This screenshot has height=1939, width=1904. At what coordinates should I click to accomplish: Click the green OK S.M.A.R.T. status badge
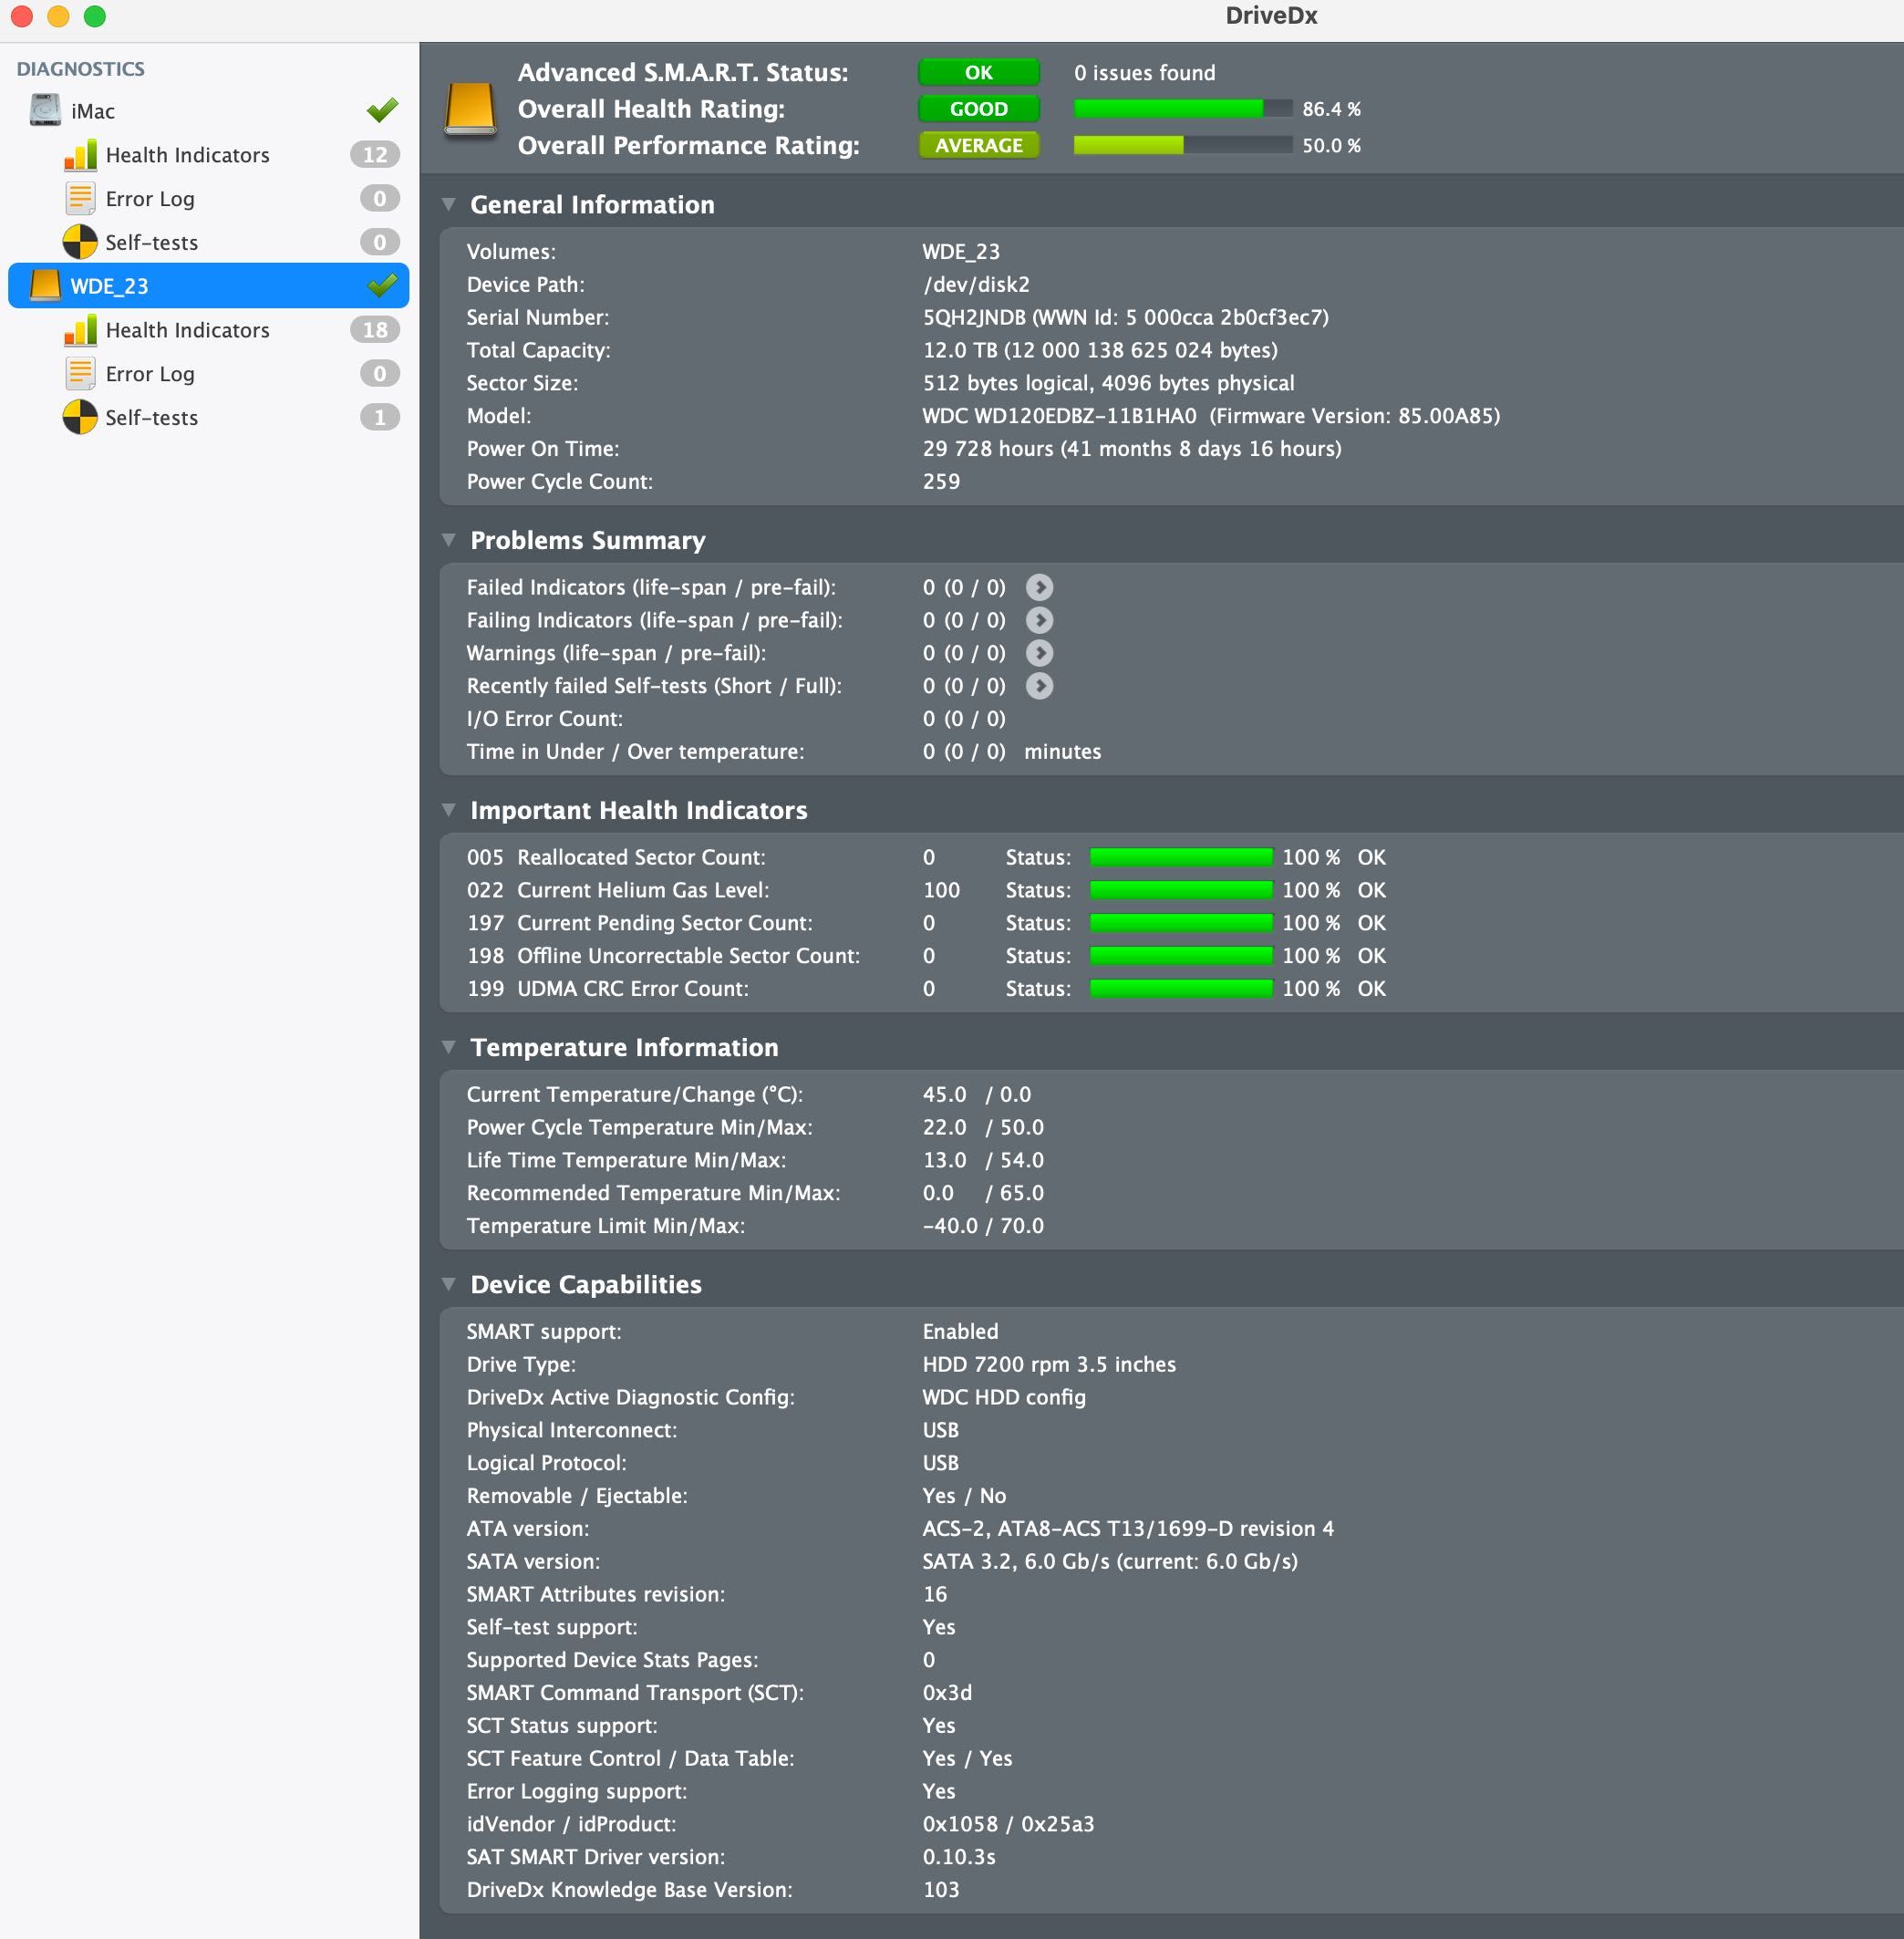tap(979, 72)
